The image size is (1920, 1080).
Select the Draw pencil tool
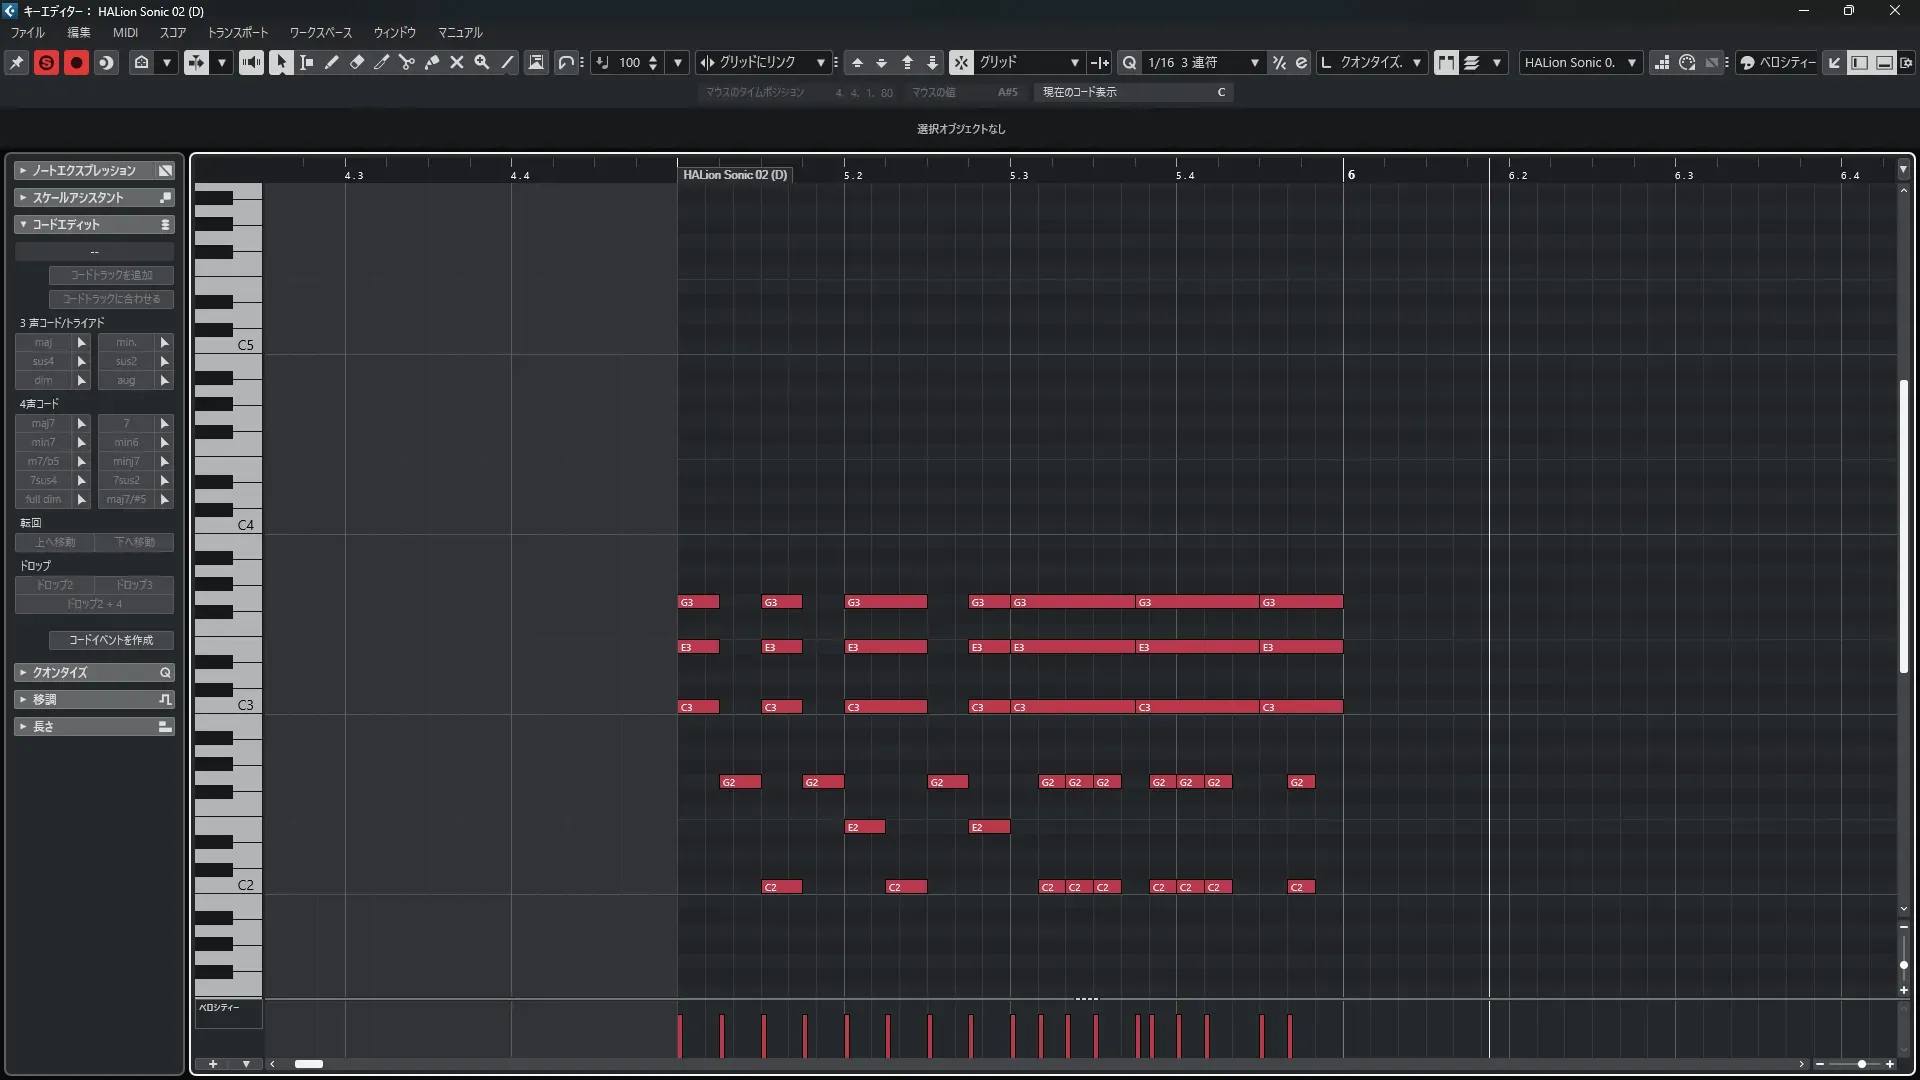332,62
